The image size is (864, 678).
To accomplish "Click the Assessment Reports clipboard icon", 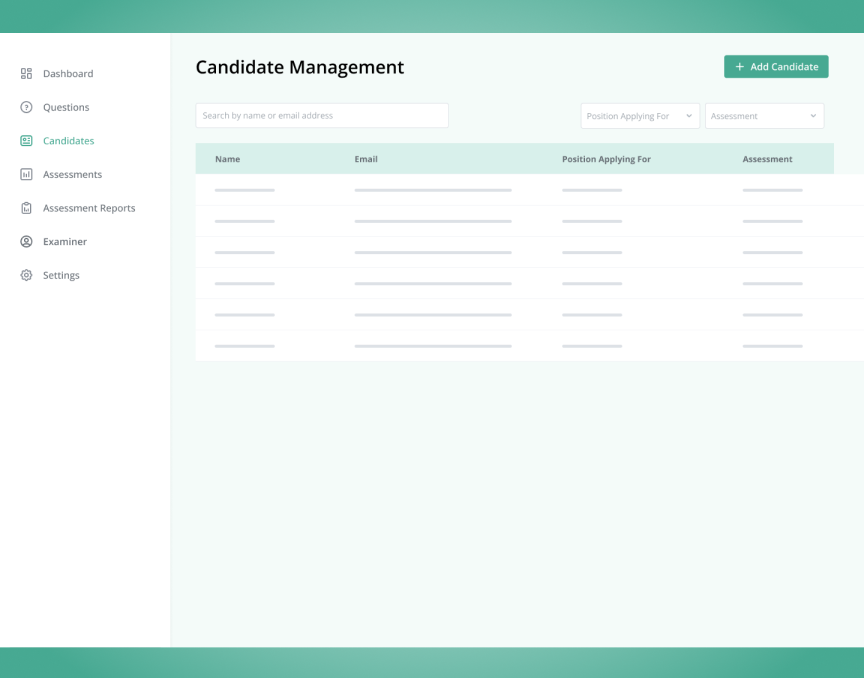I will pos(27,208).
